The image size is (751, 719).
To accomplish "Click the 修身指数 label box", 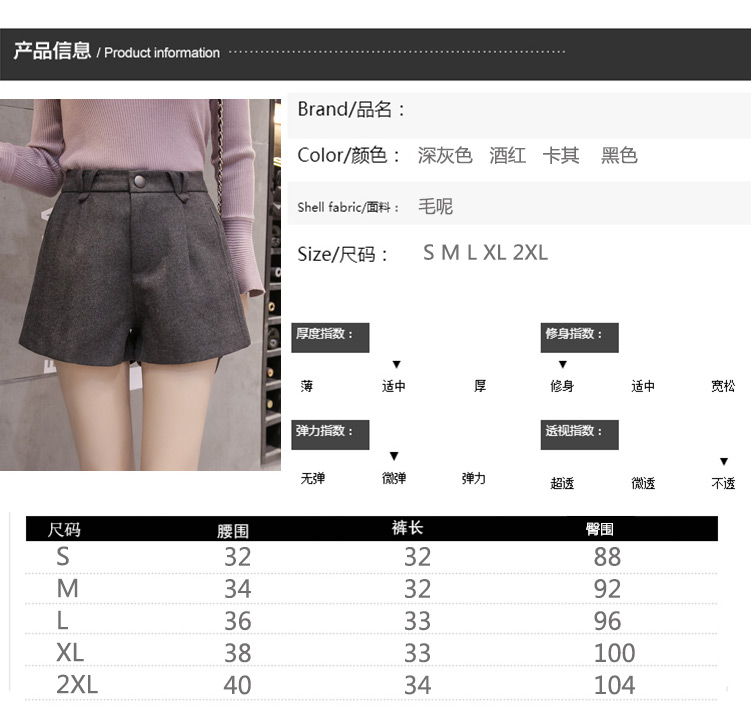I will [579, 337].
